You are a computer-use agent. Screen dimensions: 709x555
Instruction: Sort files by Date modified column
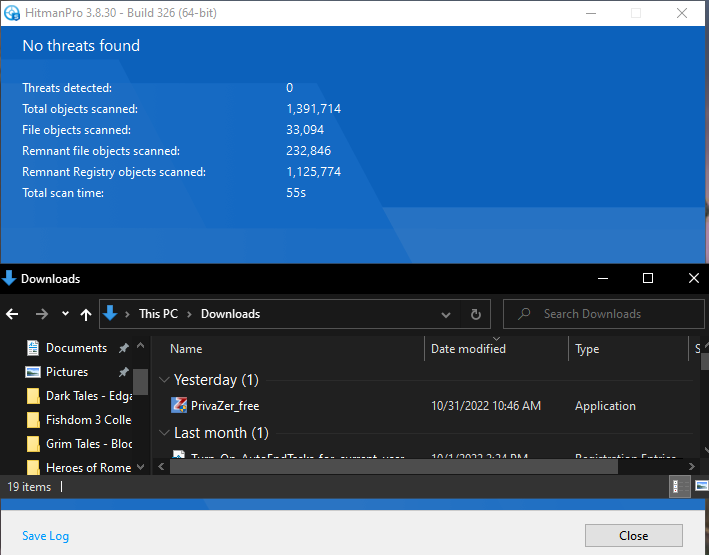468,349
